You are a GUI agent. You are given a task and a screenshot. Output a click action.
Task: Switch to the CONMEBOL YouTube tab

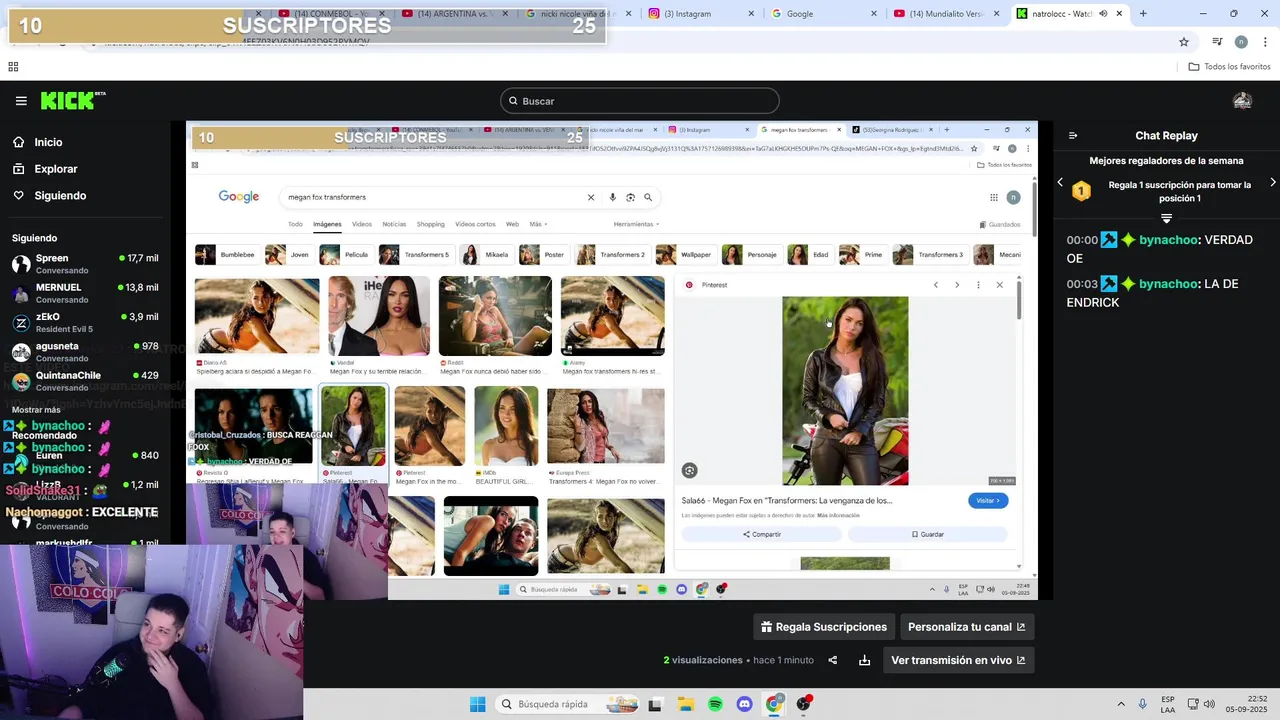tap(330, 14)
